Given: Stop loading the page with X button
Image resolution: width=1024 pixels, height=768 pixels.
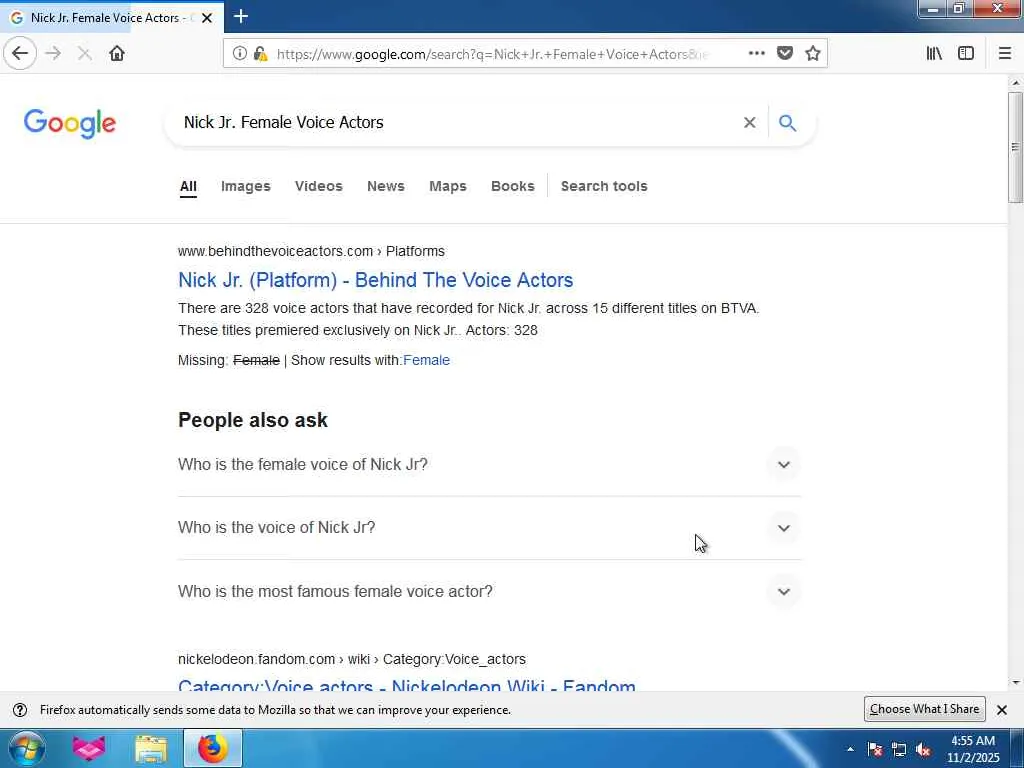Looking at the screenshot, I should 84,54.
